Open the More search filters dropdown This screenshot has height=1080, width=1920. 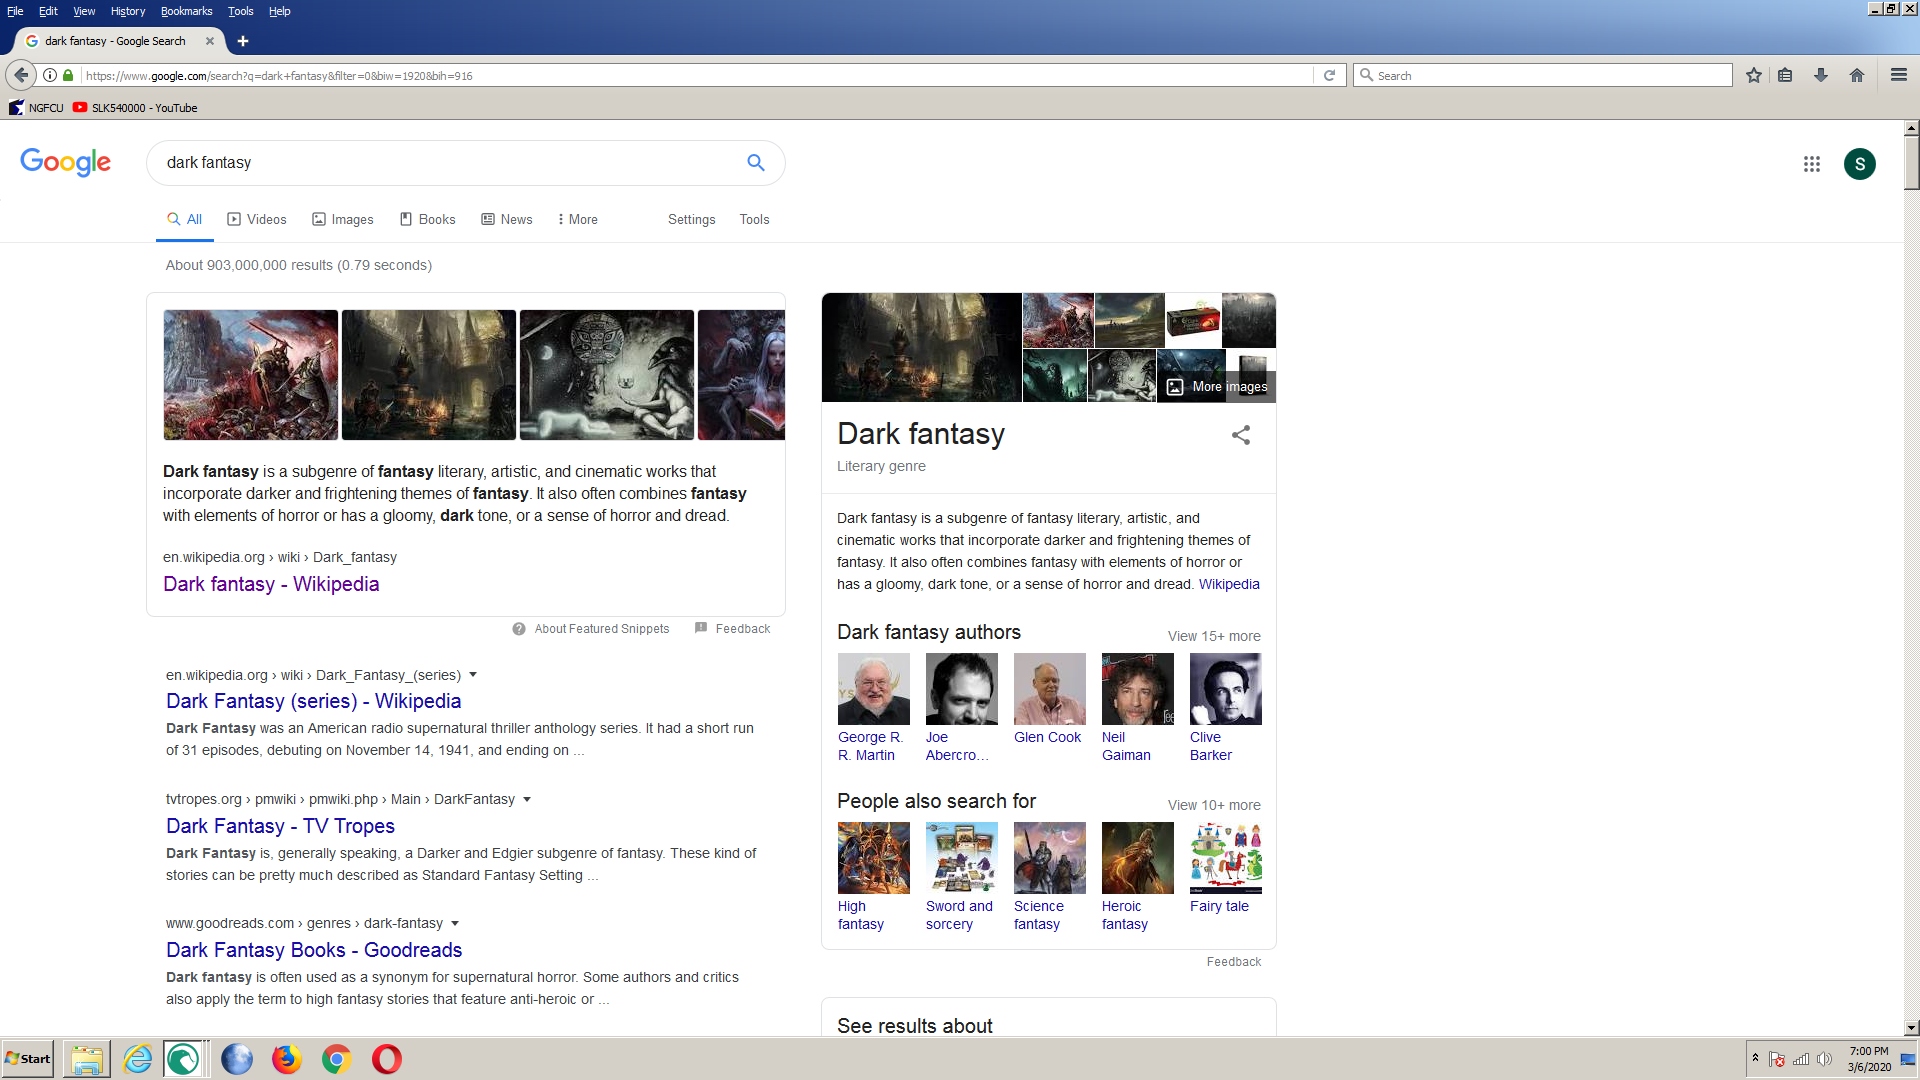[x=577, y=219]
